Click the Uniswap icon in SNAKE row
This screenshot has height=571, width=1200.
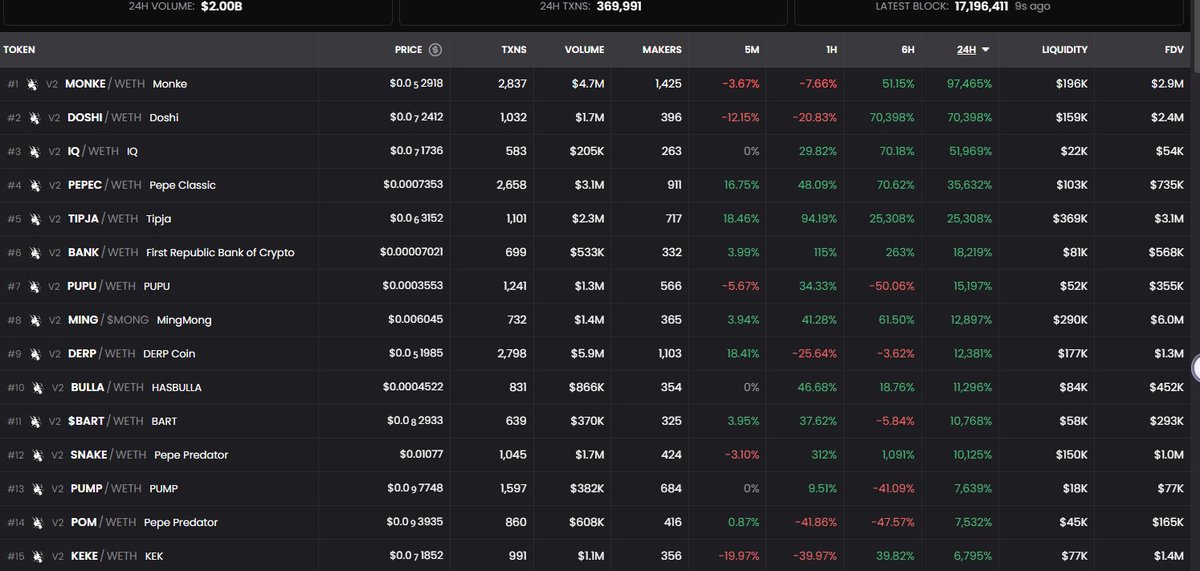37,455
